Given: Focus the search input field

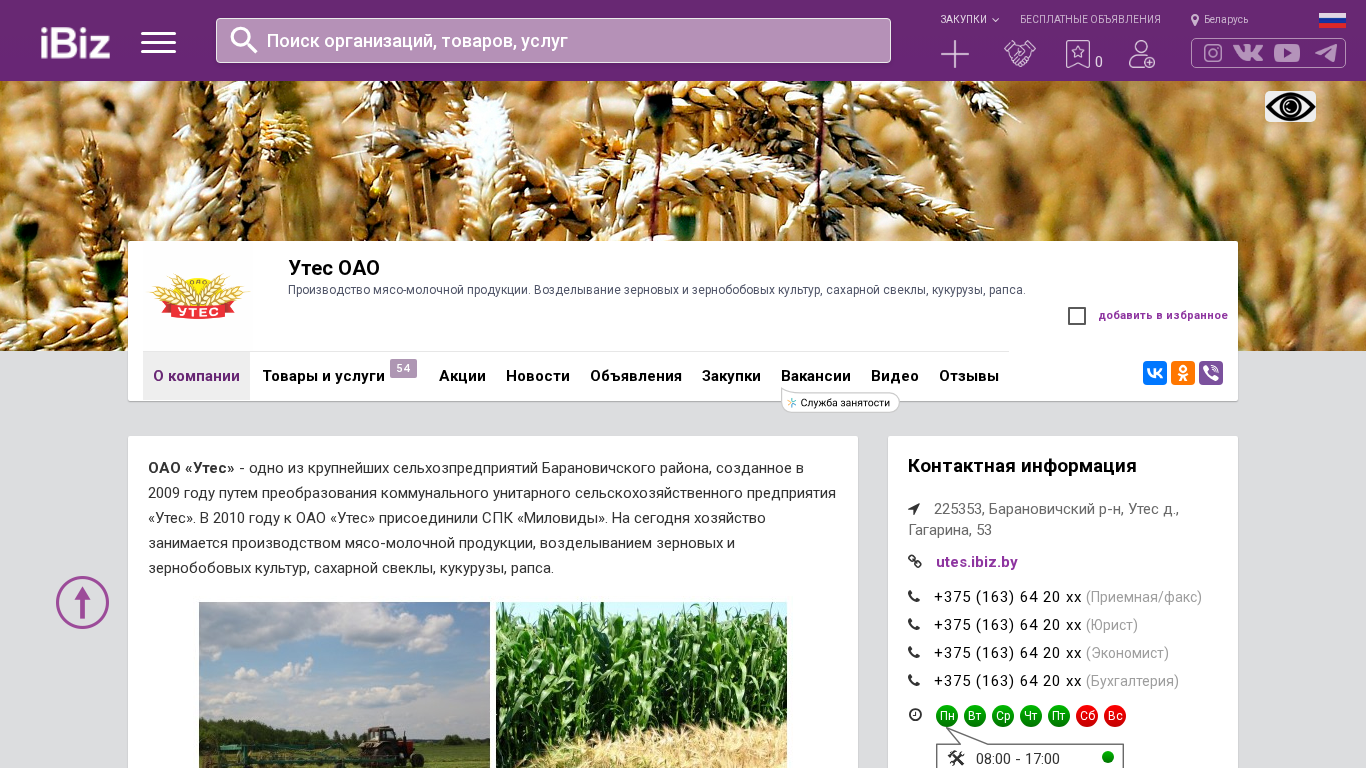Looking at the screenshot, I should point(553,41).
